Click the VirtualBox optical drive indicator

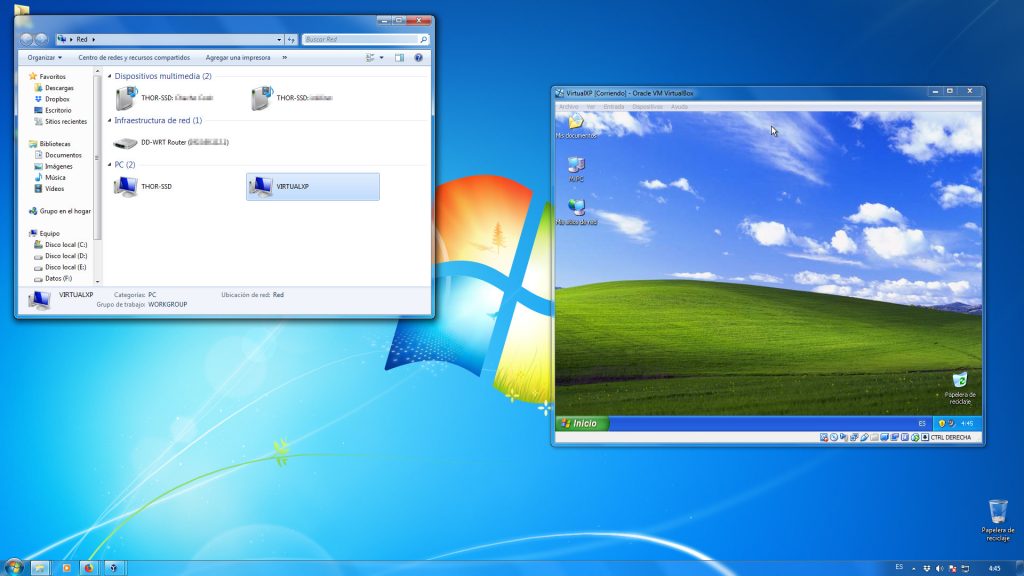pyautogui.click(x=834, y=438)
